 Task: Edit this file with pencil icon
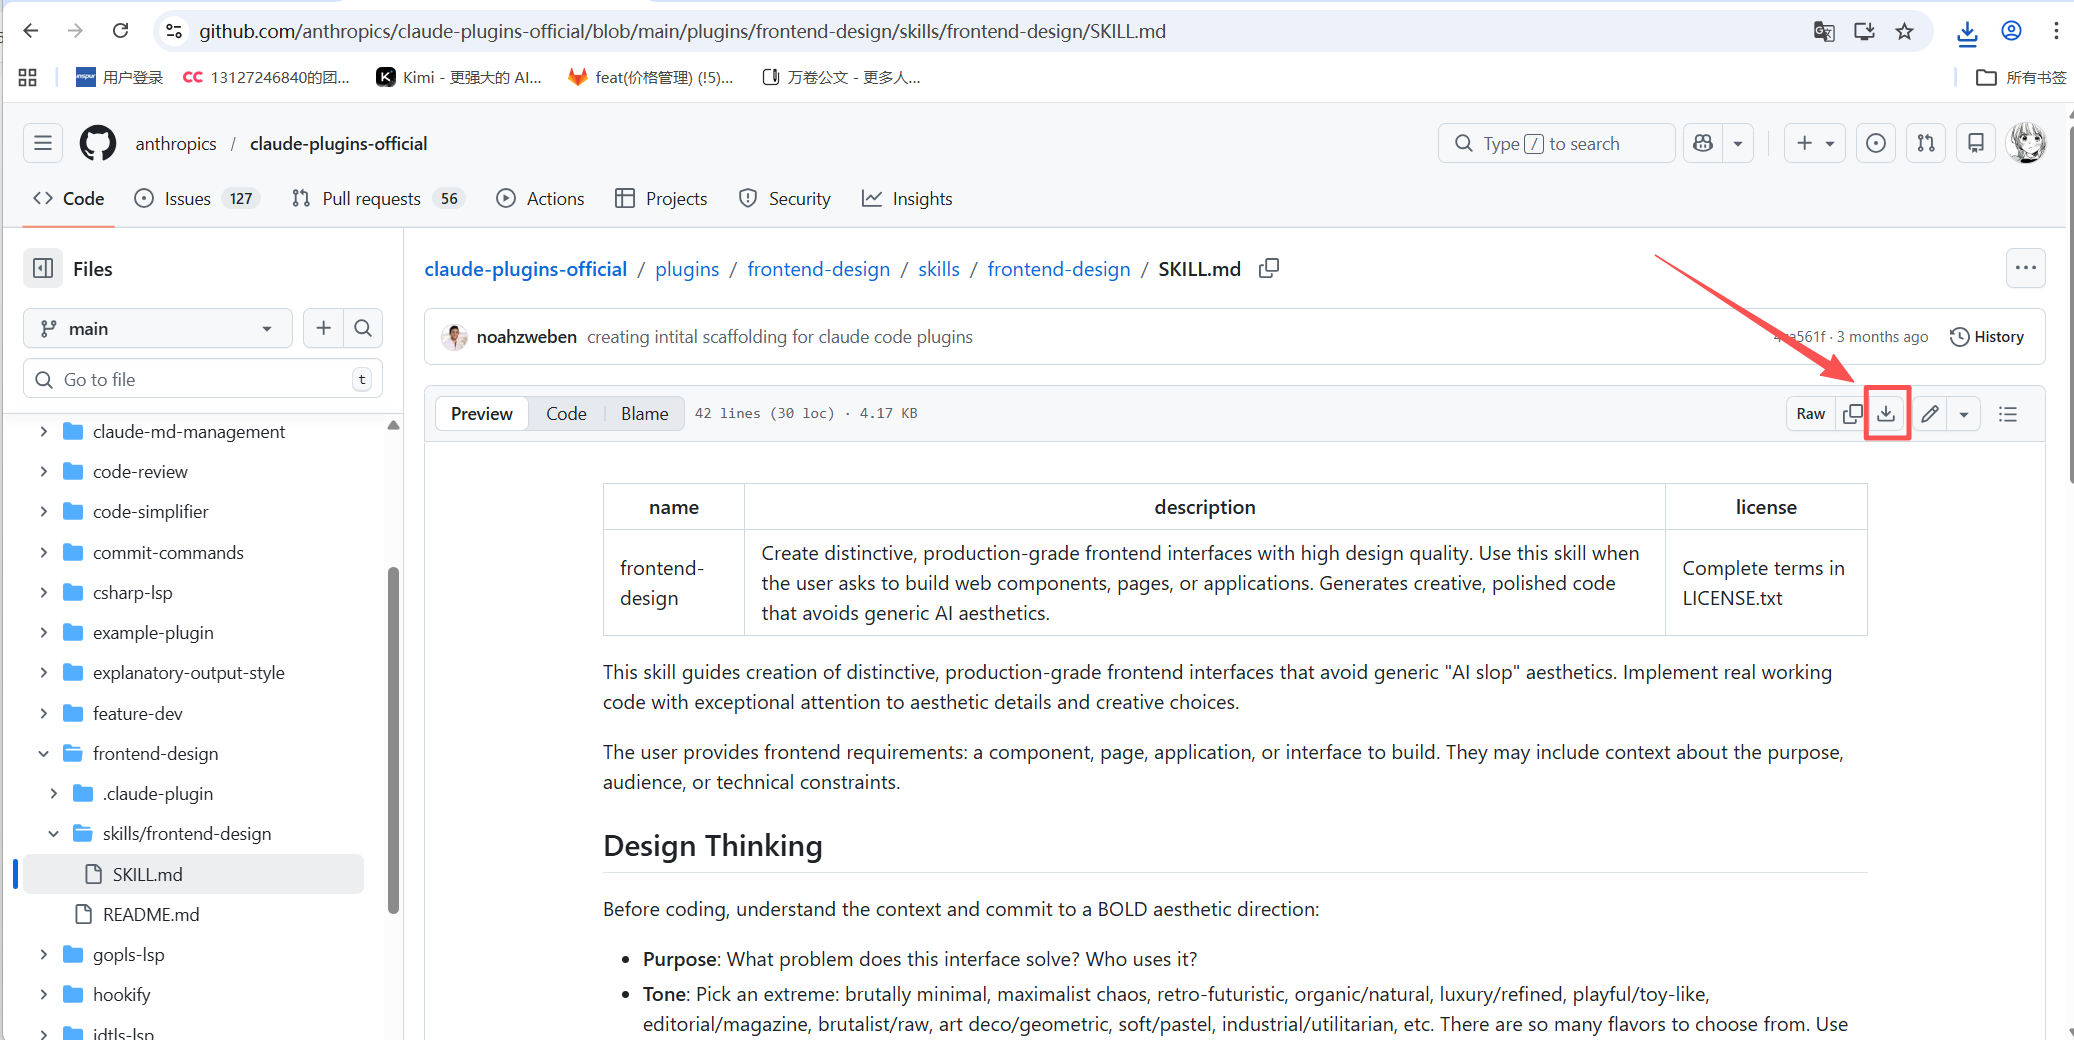point(1930,413)
